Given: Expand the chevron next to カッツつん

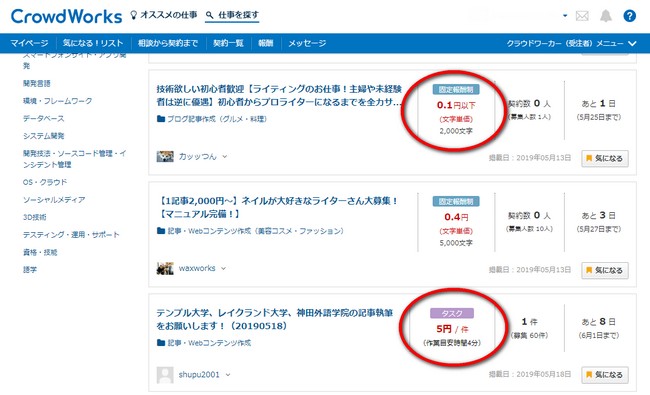Looking at the screenshot, I should 225,157.
